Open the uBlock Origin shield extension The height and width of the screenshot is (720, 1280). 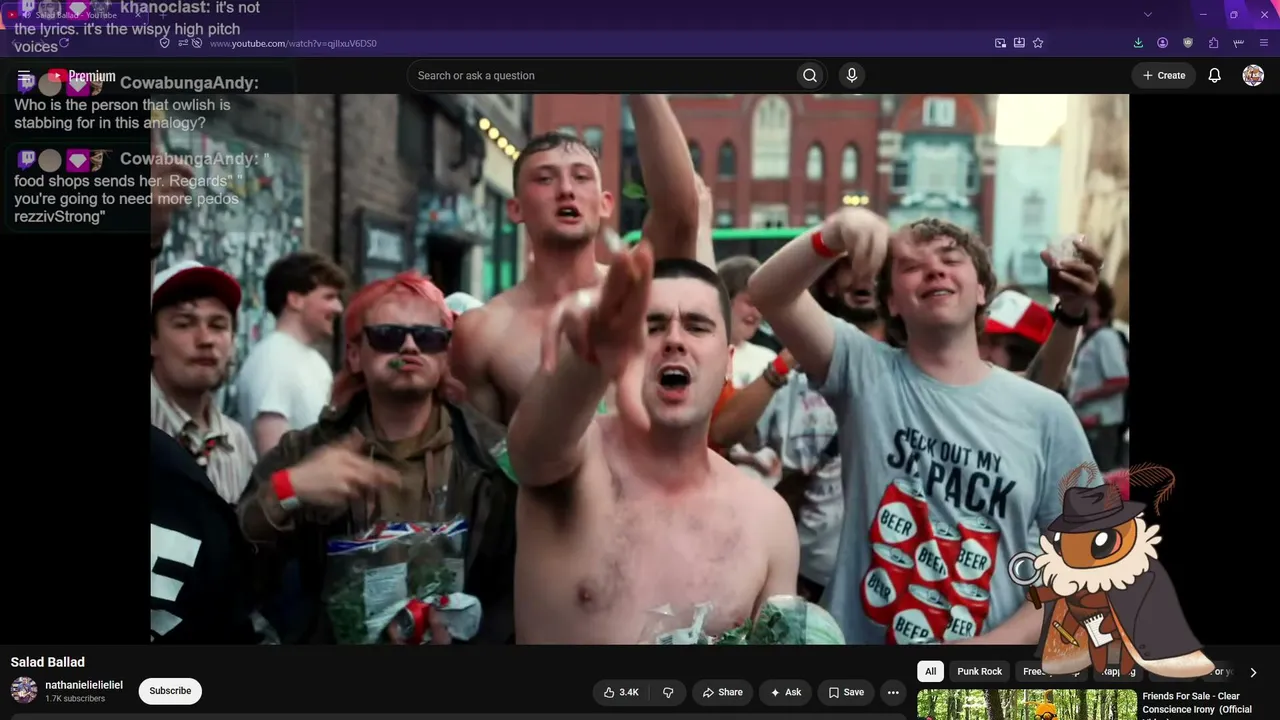coord(1188,43)
